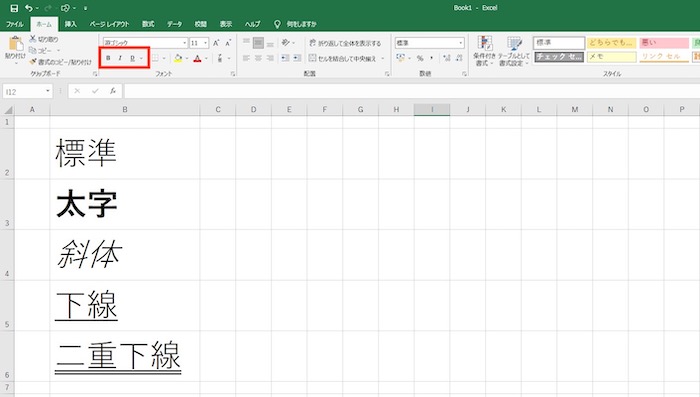The height and width of the screenshot is (397, 700).
Task: Apply the 標準 cell style
Action: point(559,43)
